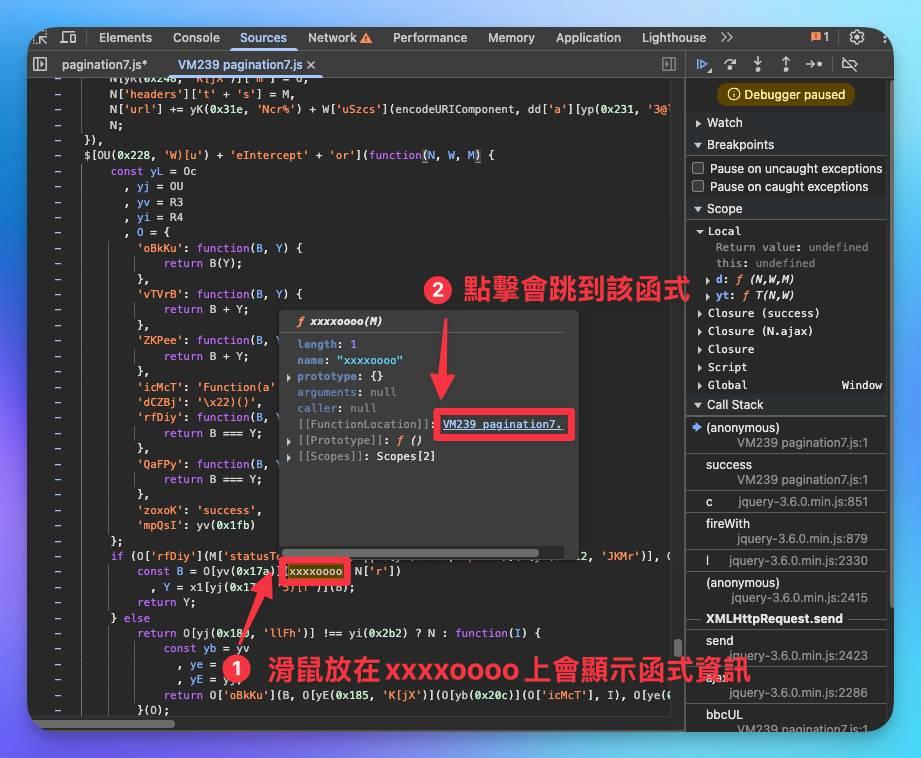
Task: Click the 'const yL = Oc' code line
Action: (153, 171)
